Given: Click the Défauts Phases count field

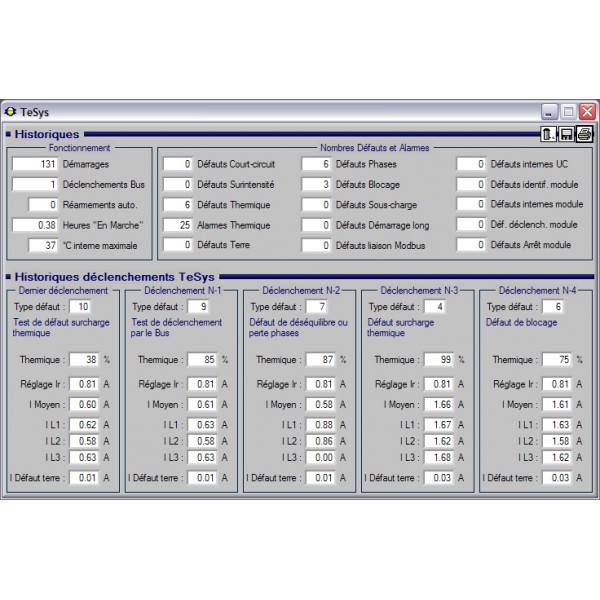Looking at the screenshot, I should point(316,164).
